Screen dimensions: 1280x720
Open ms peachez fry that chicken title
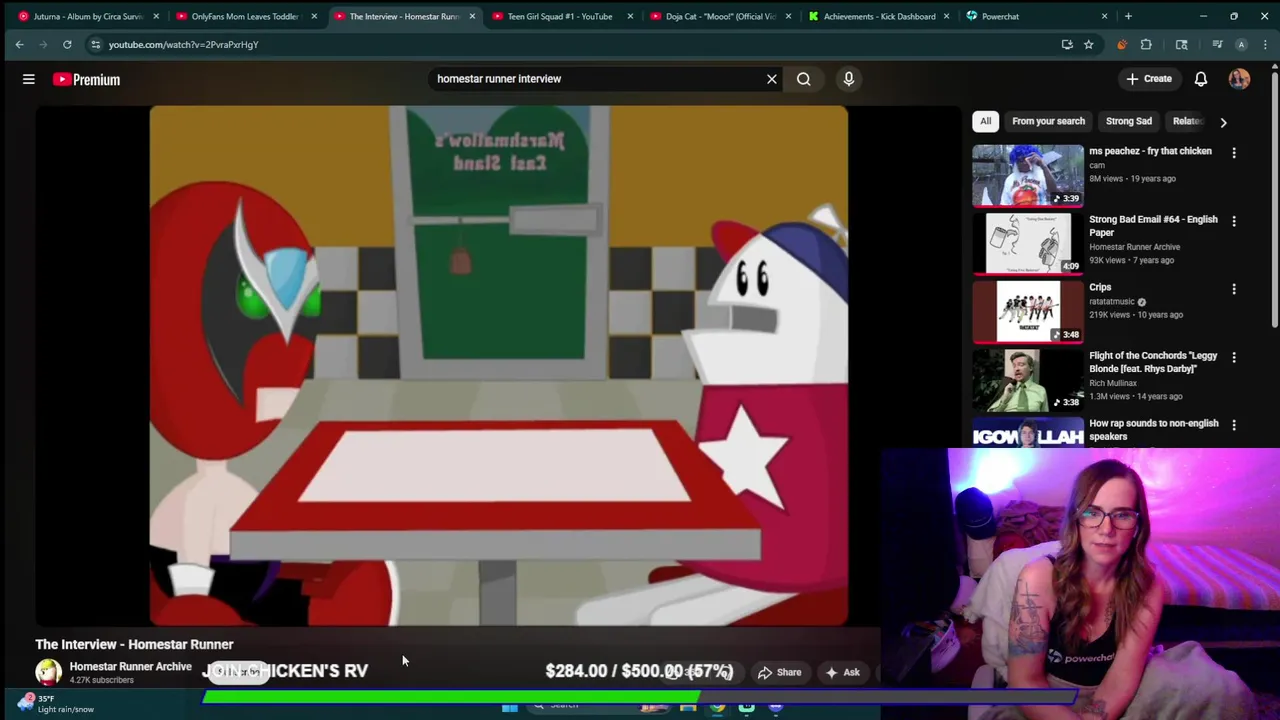point(1150,151)
